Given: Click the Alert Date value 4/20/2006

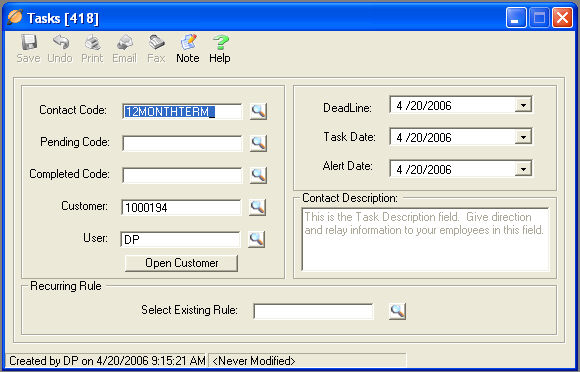Looking at the screenshot, I should (x=424, y=170).
